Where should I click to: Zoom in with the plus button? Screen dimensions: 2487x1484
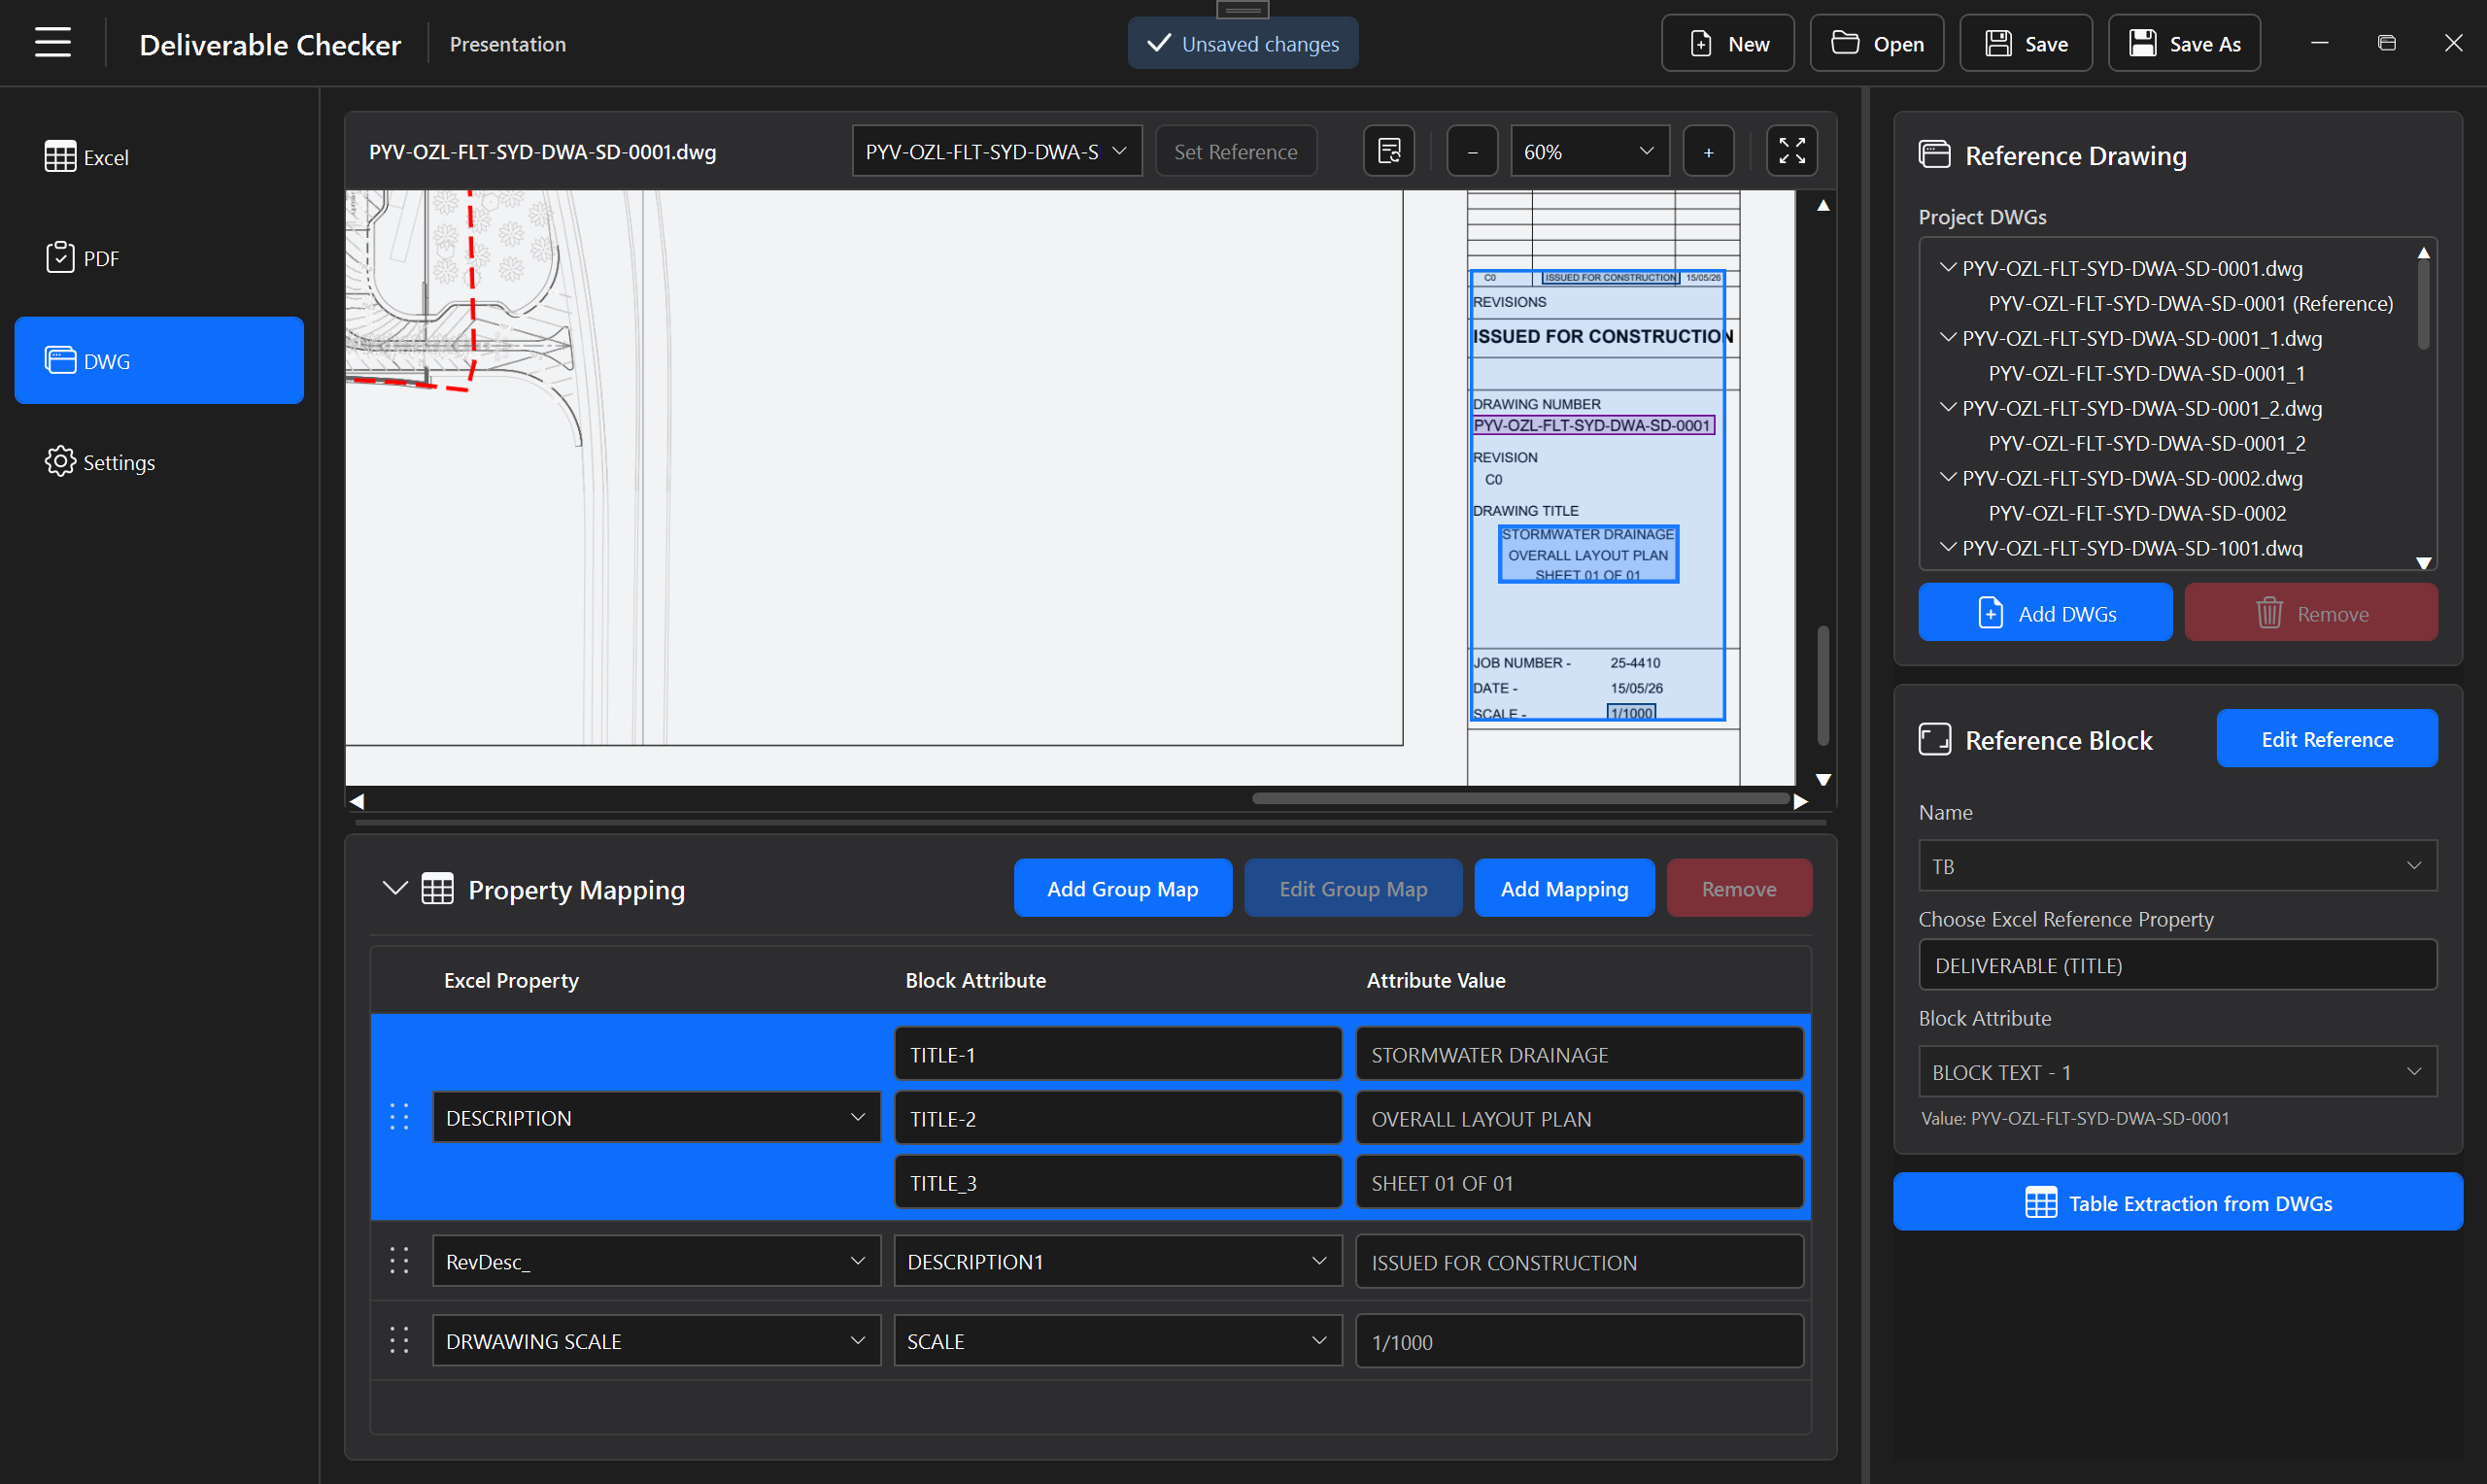pos(1708,152)
